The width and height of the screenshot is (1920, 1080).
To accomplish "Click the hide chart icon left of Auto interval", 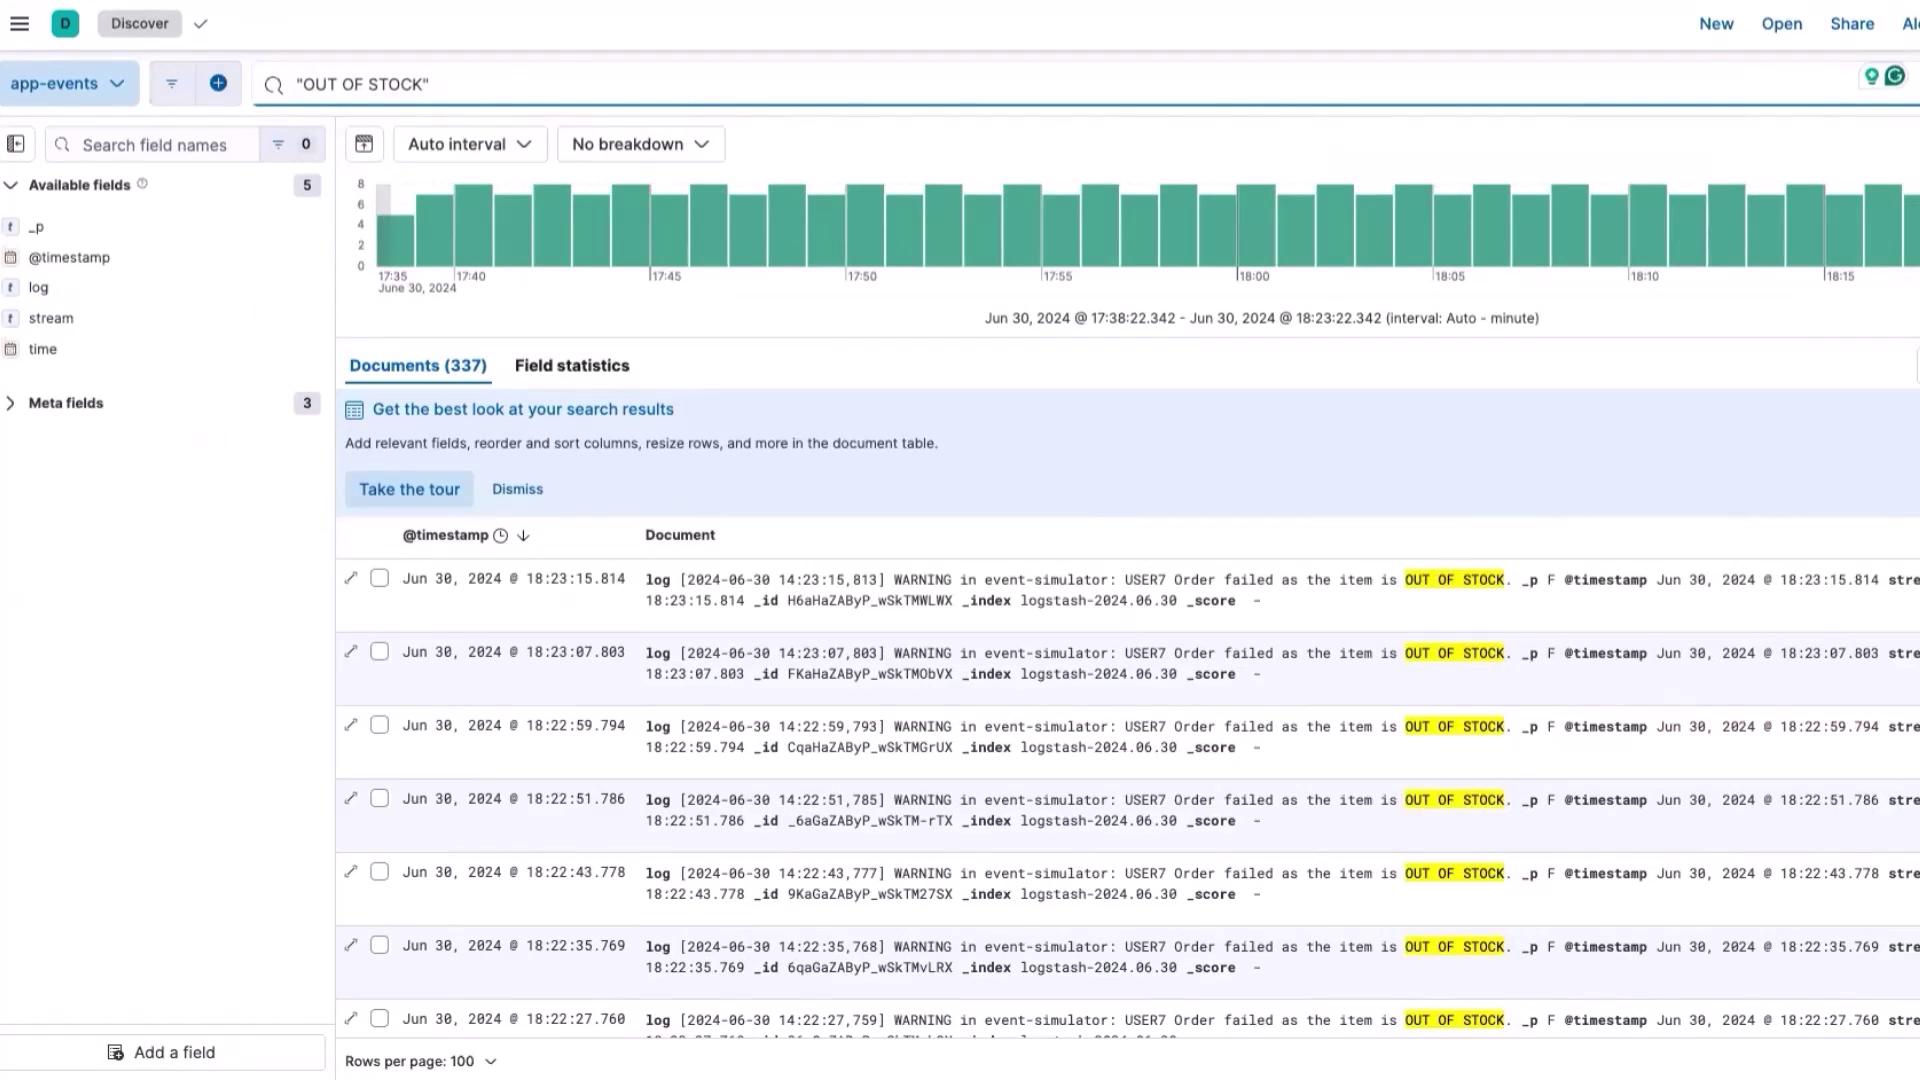I will [364, 144].
